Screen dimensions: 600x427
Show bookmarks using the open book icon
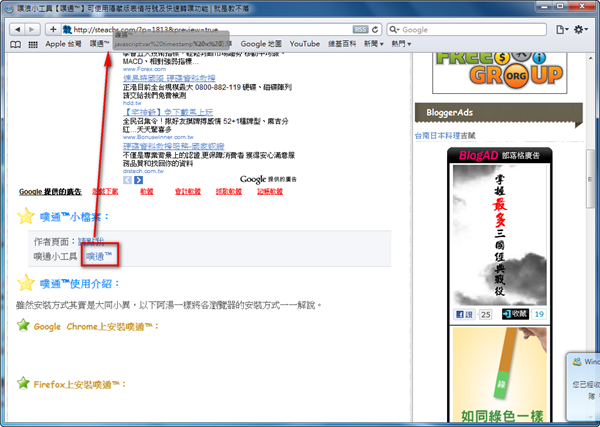15,44
